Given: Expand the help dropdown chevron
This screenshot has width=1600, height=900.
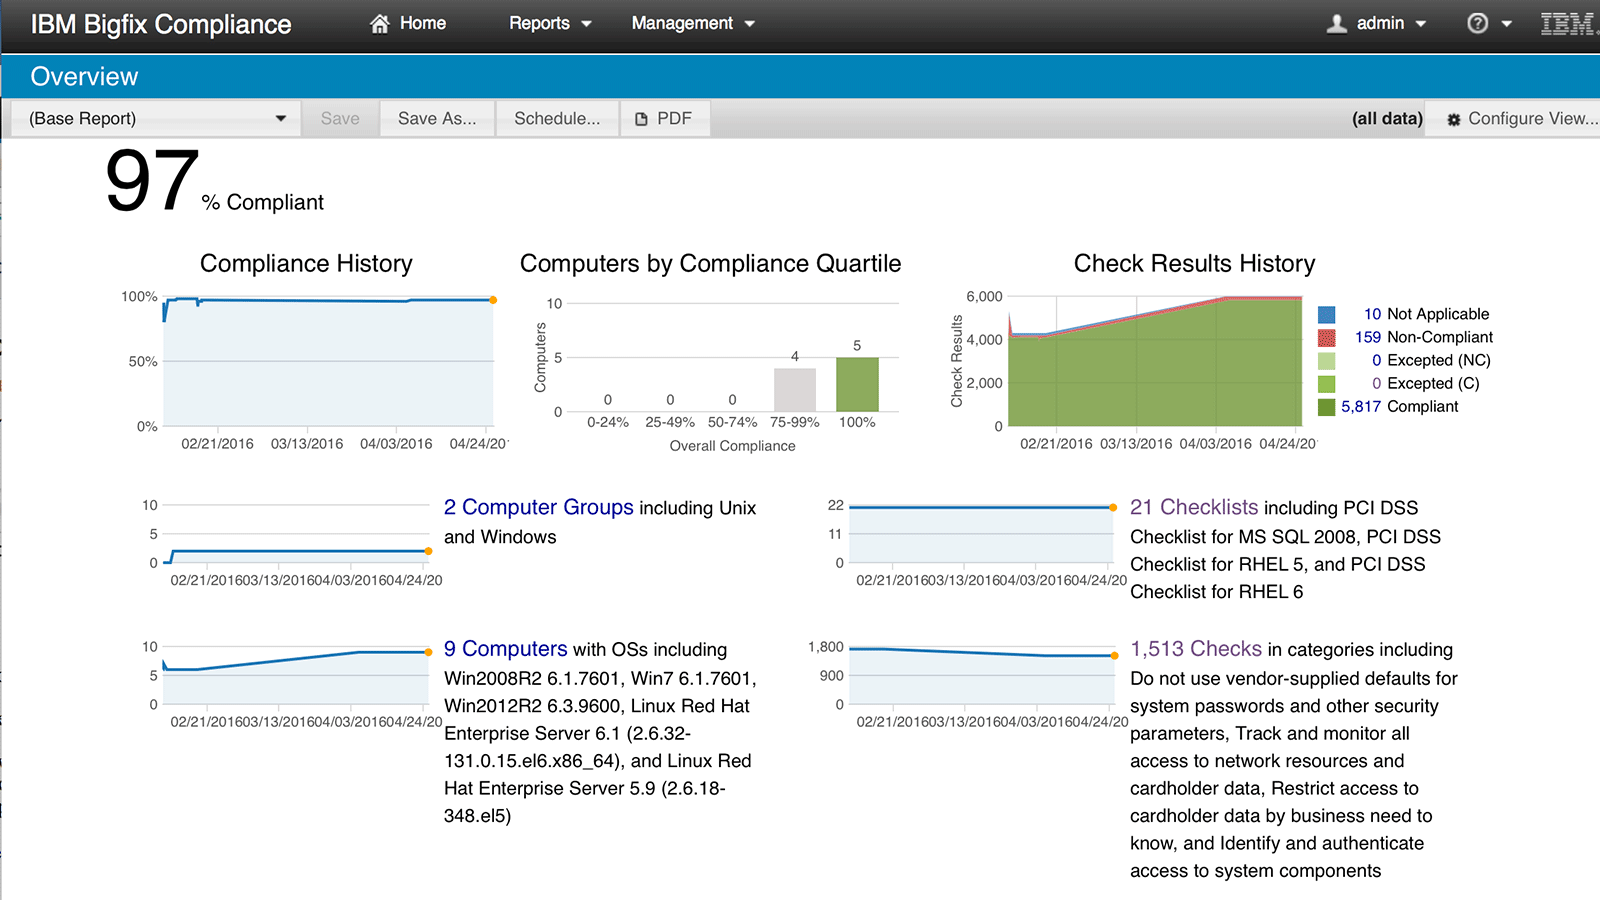Looking at the screenshot, I should pyautogui.click(x=1505, y=23).
